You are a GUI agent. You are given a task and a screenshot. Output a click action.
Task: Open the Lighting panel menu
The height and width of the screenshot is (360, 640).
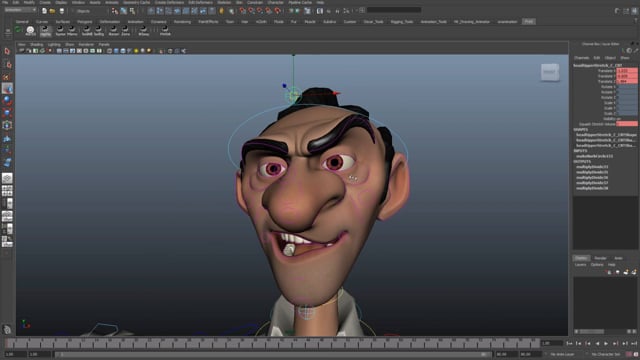[x=54, y=44]
